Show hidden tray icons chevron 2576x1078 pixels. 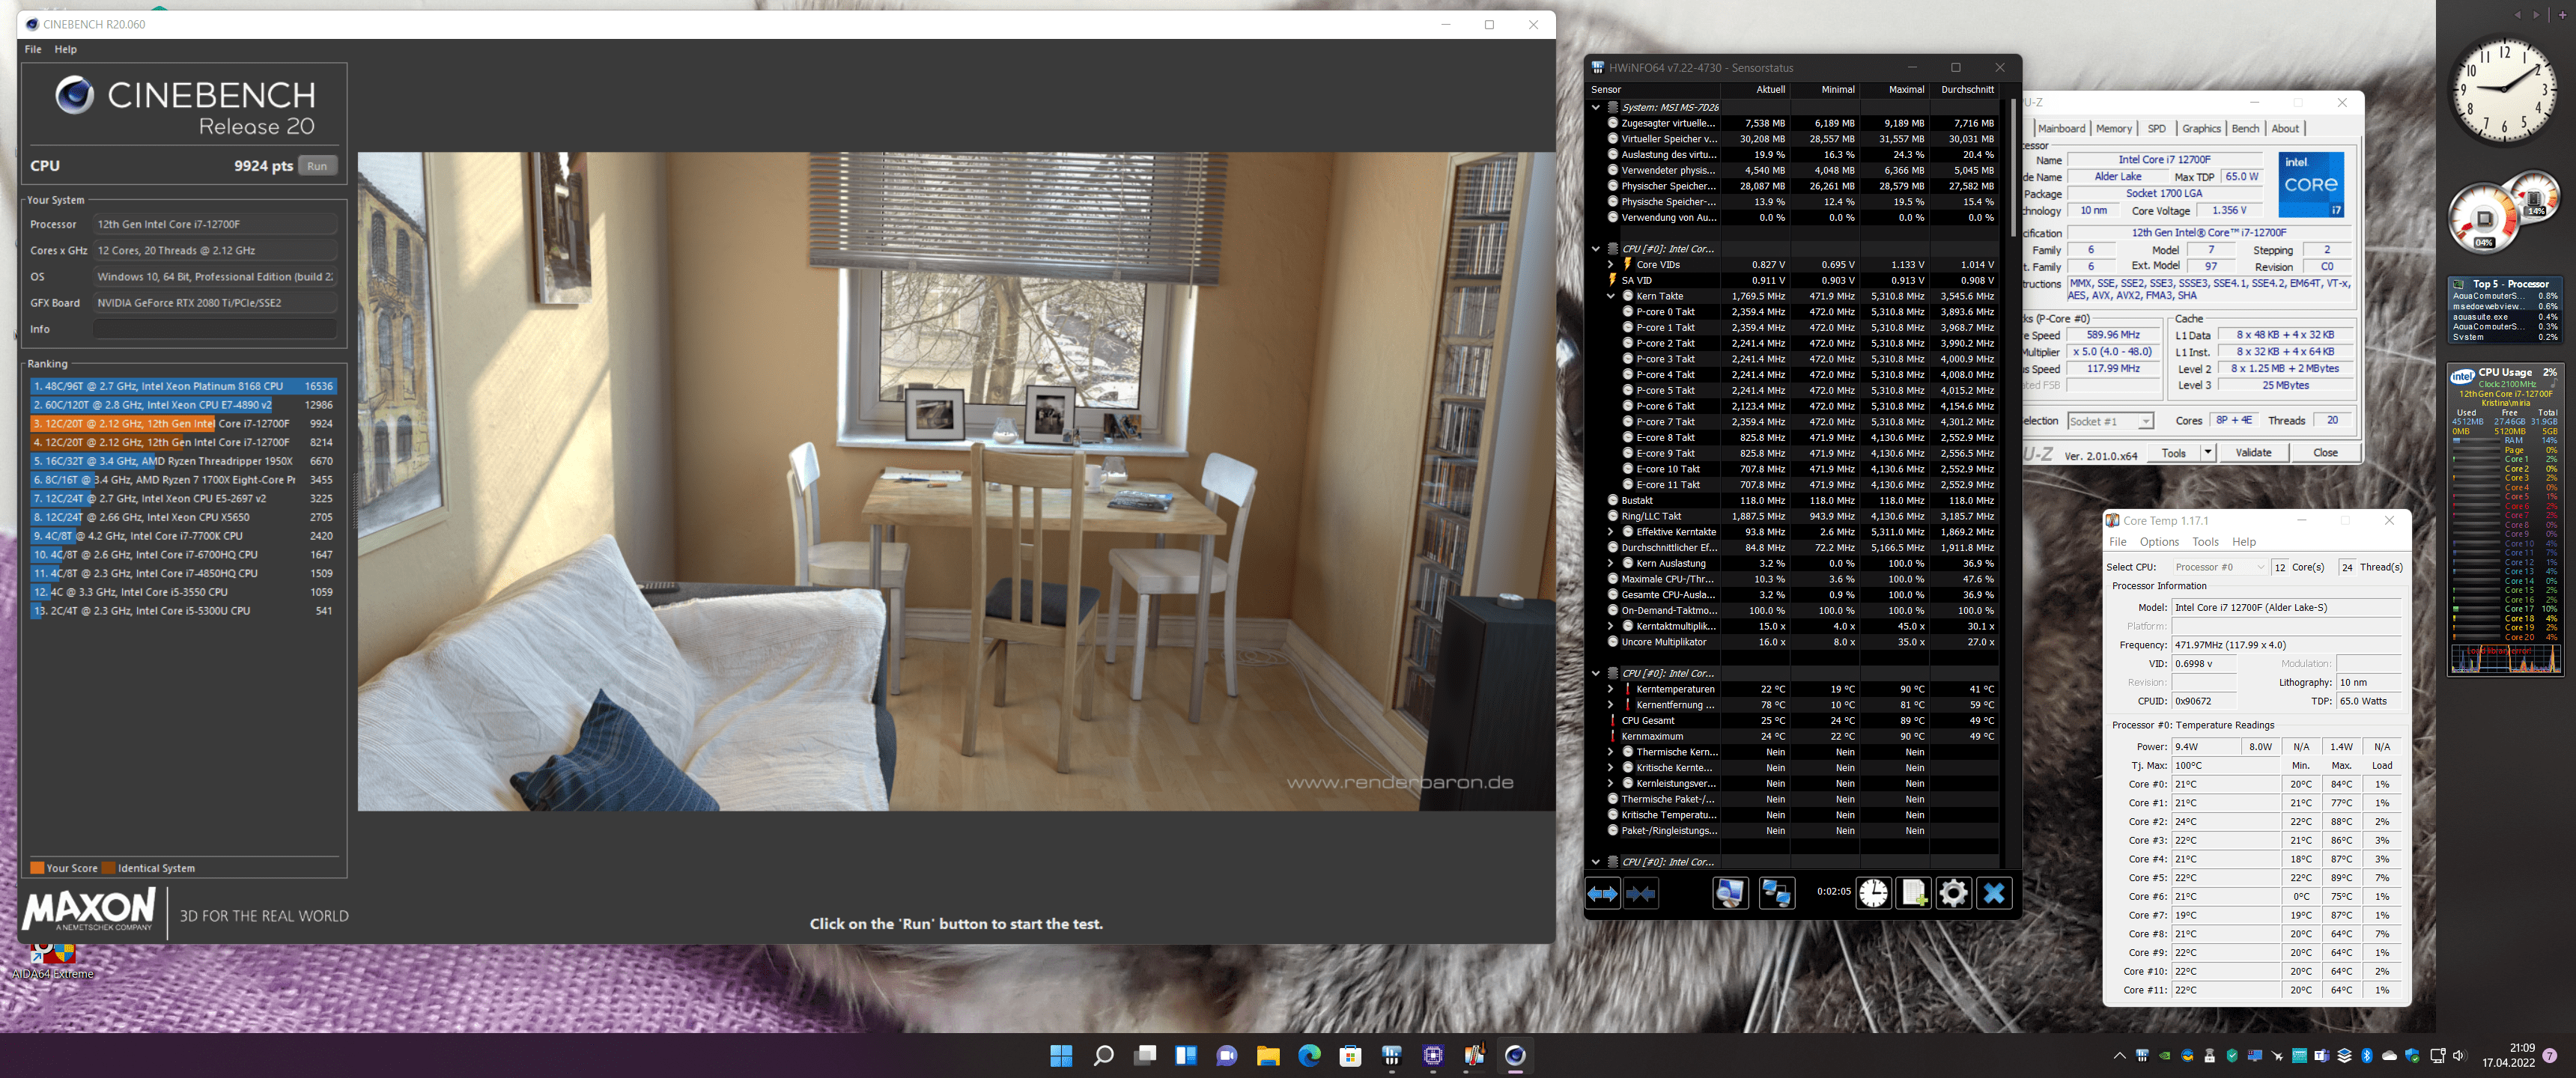coord(2119,1056)
